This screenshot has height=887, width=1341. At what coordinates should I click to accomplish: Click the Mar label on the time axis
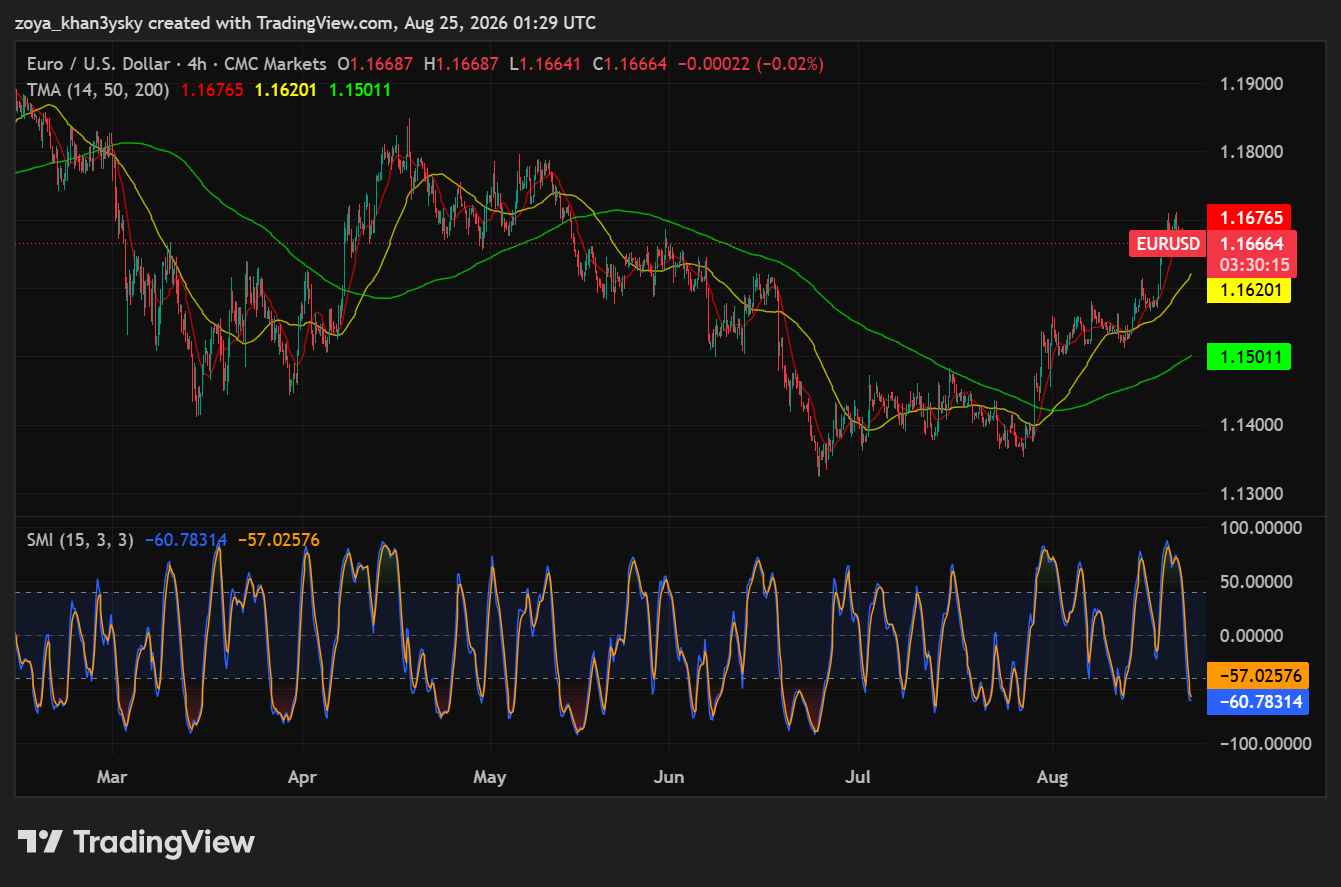click(112, 777)
